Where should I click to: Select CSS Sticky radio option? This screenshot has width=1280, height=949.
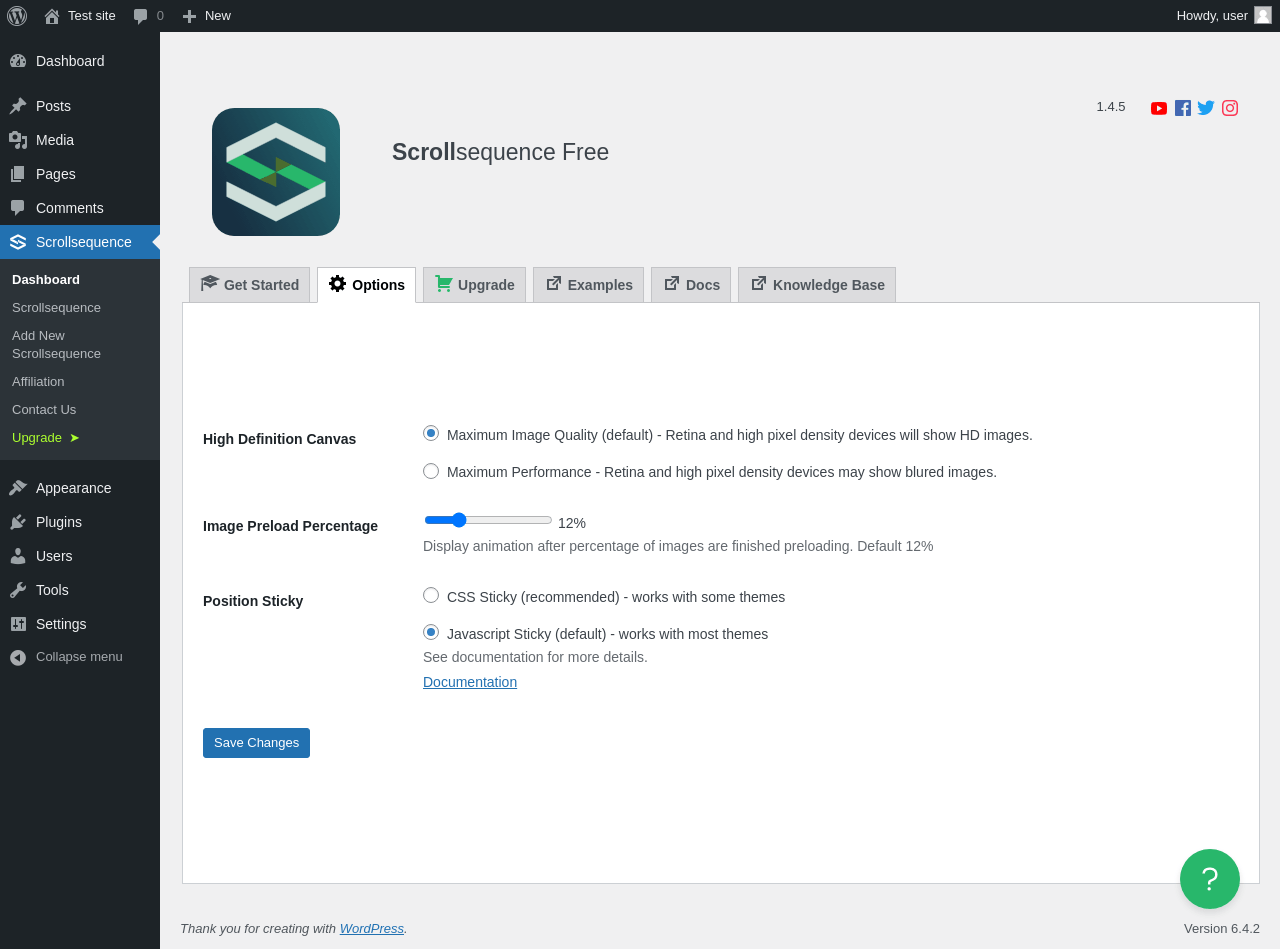click(x=431, y=595)
